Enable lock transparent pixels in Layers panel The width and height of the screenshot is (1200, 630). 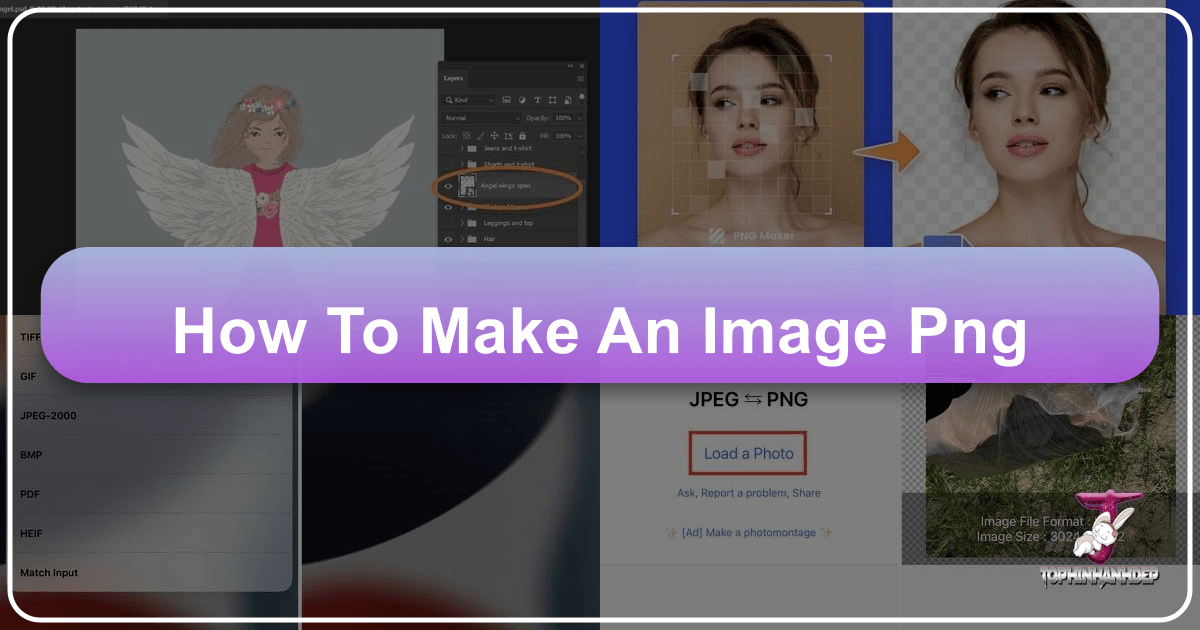coord(466,135)
